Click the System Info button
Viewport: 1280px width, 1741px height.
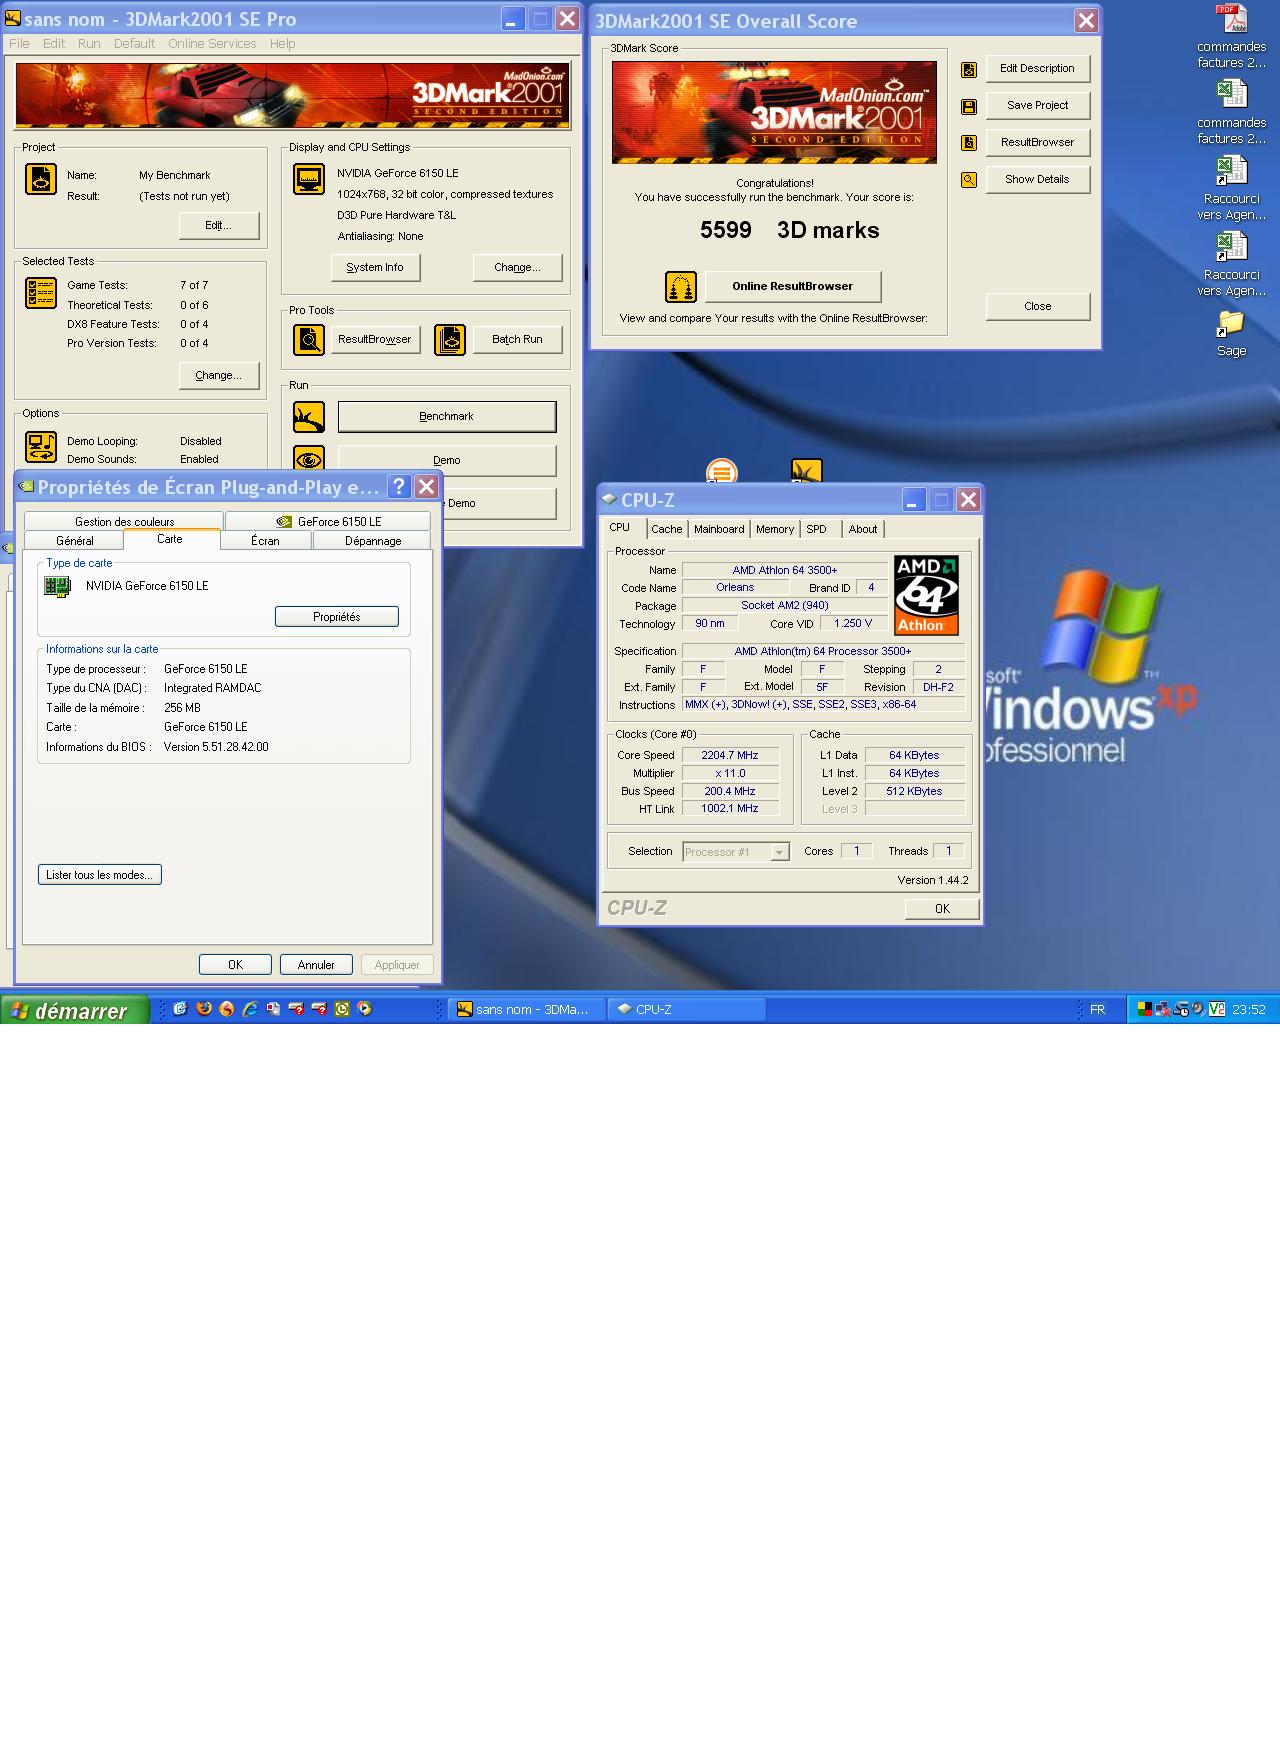coord(375,268)
